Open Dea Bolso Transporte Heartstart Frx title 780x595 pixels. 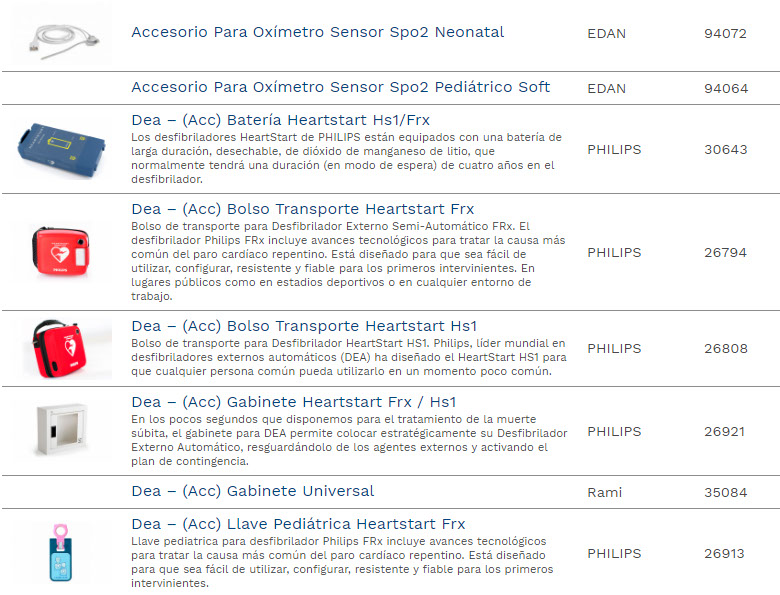(302, 209)
